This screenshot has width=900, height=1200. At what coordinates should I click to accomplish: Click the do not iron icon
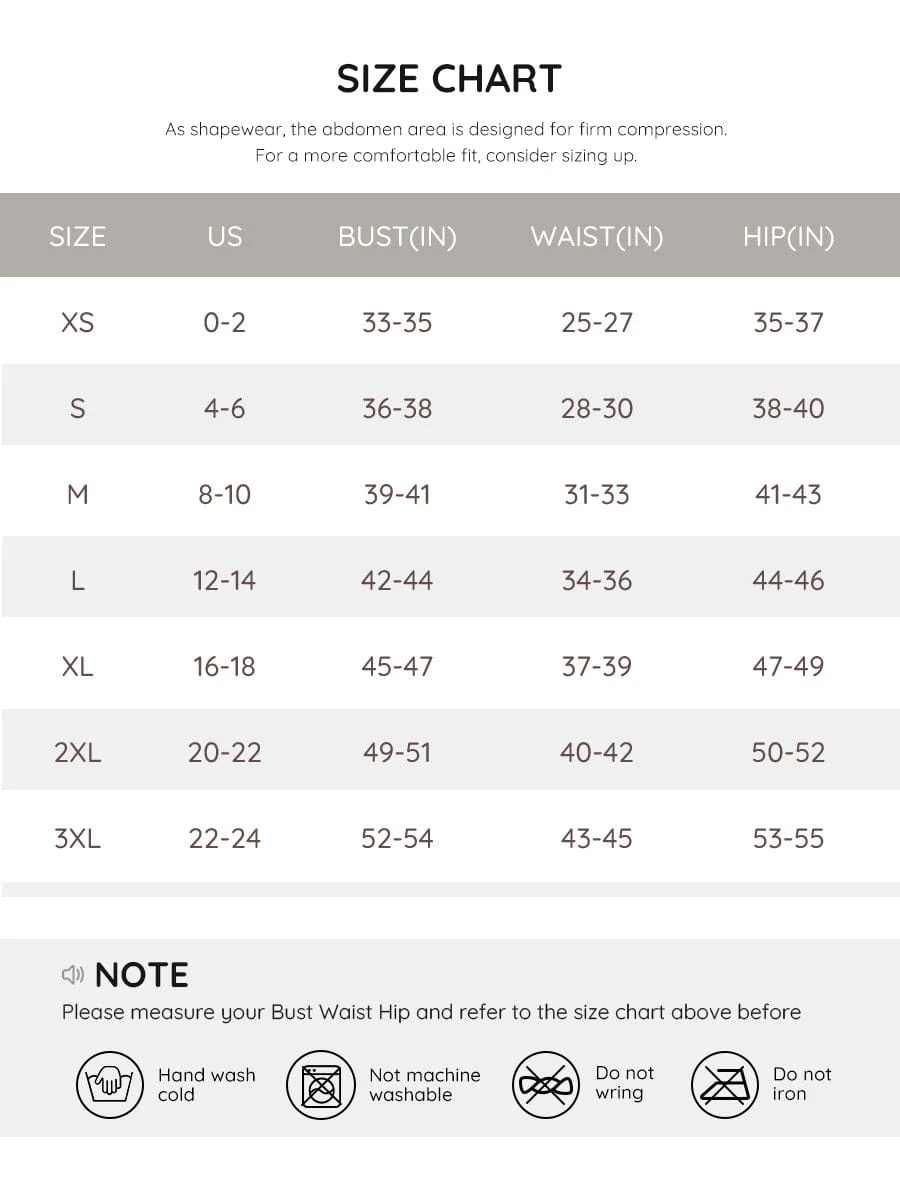[725, 1084]
